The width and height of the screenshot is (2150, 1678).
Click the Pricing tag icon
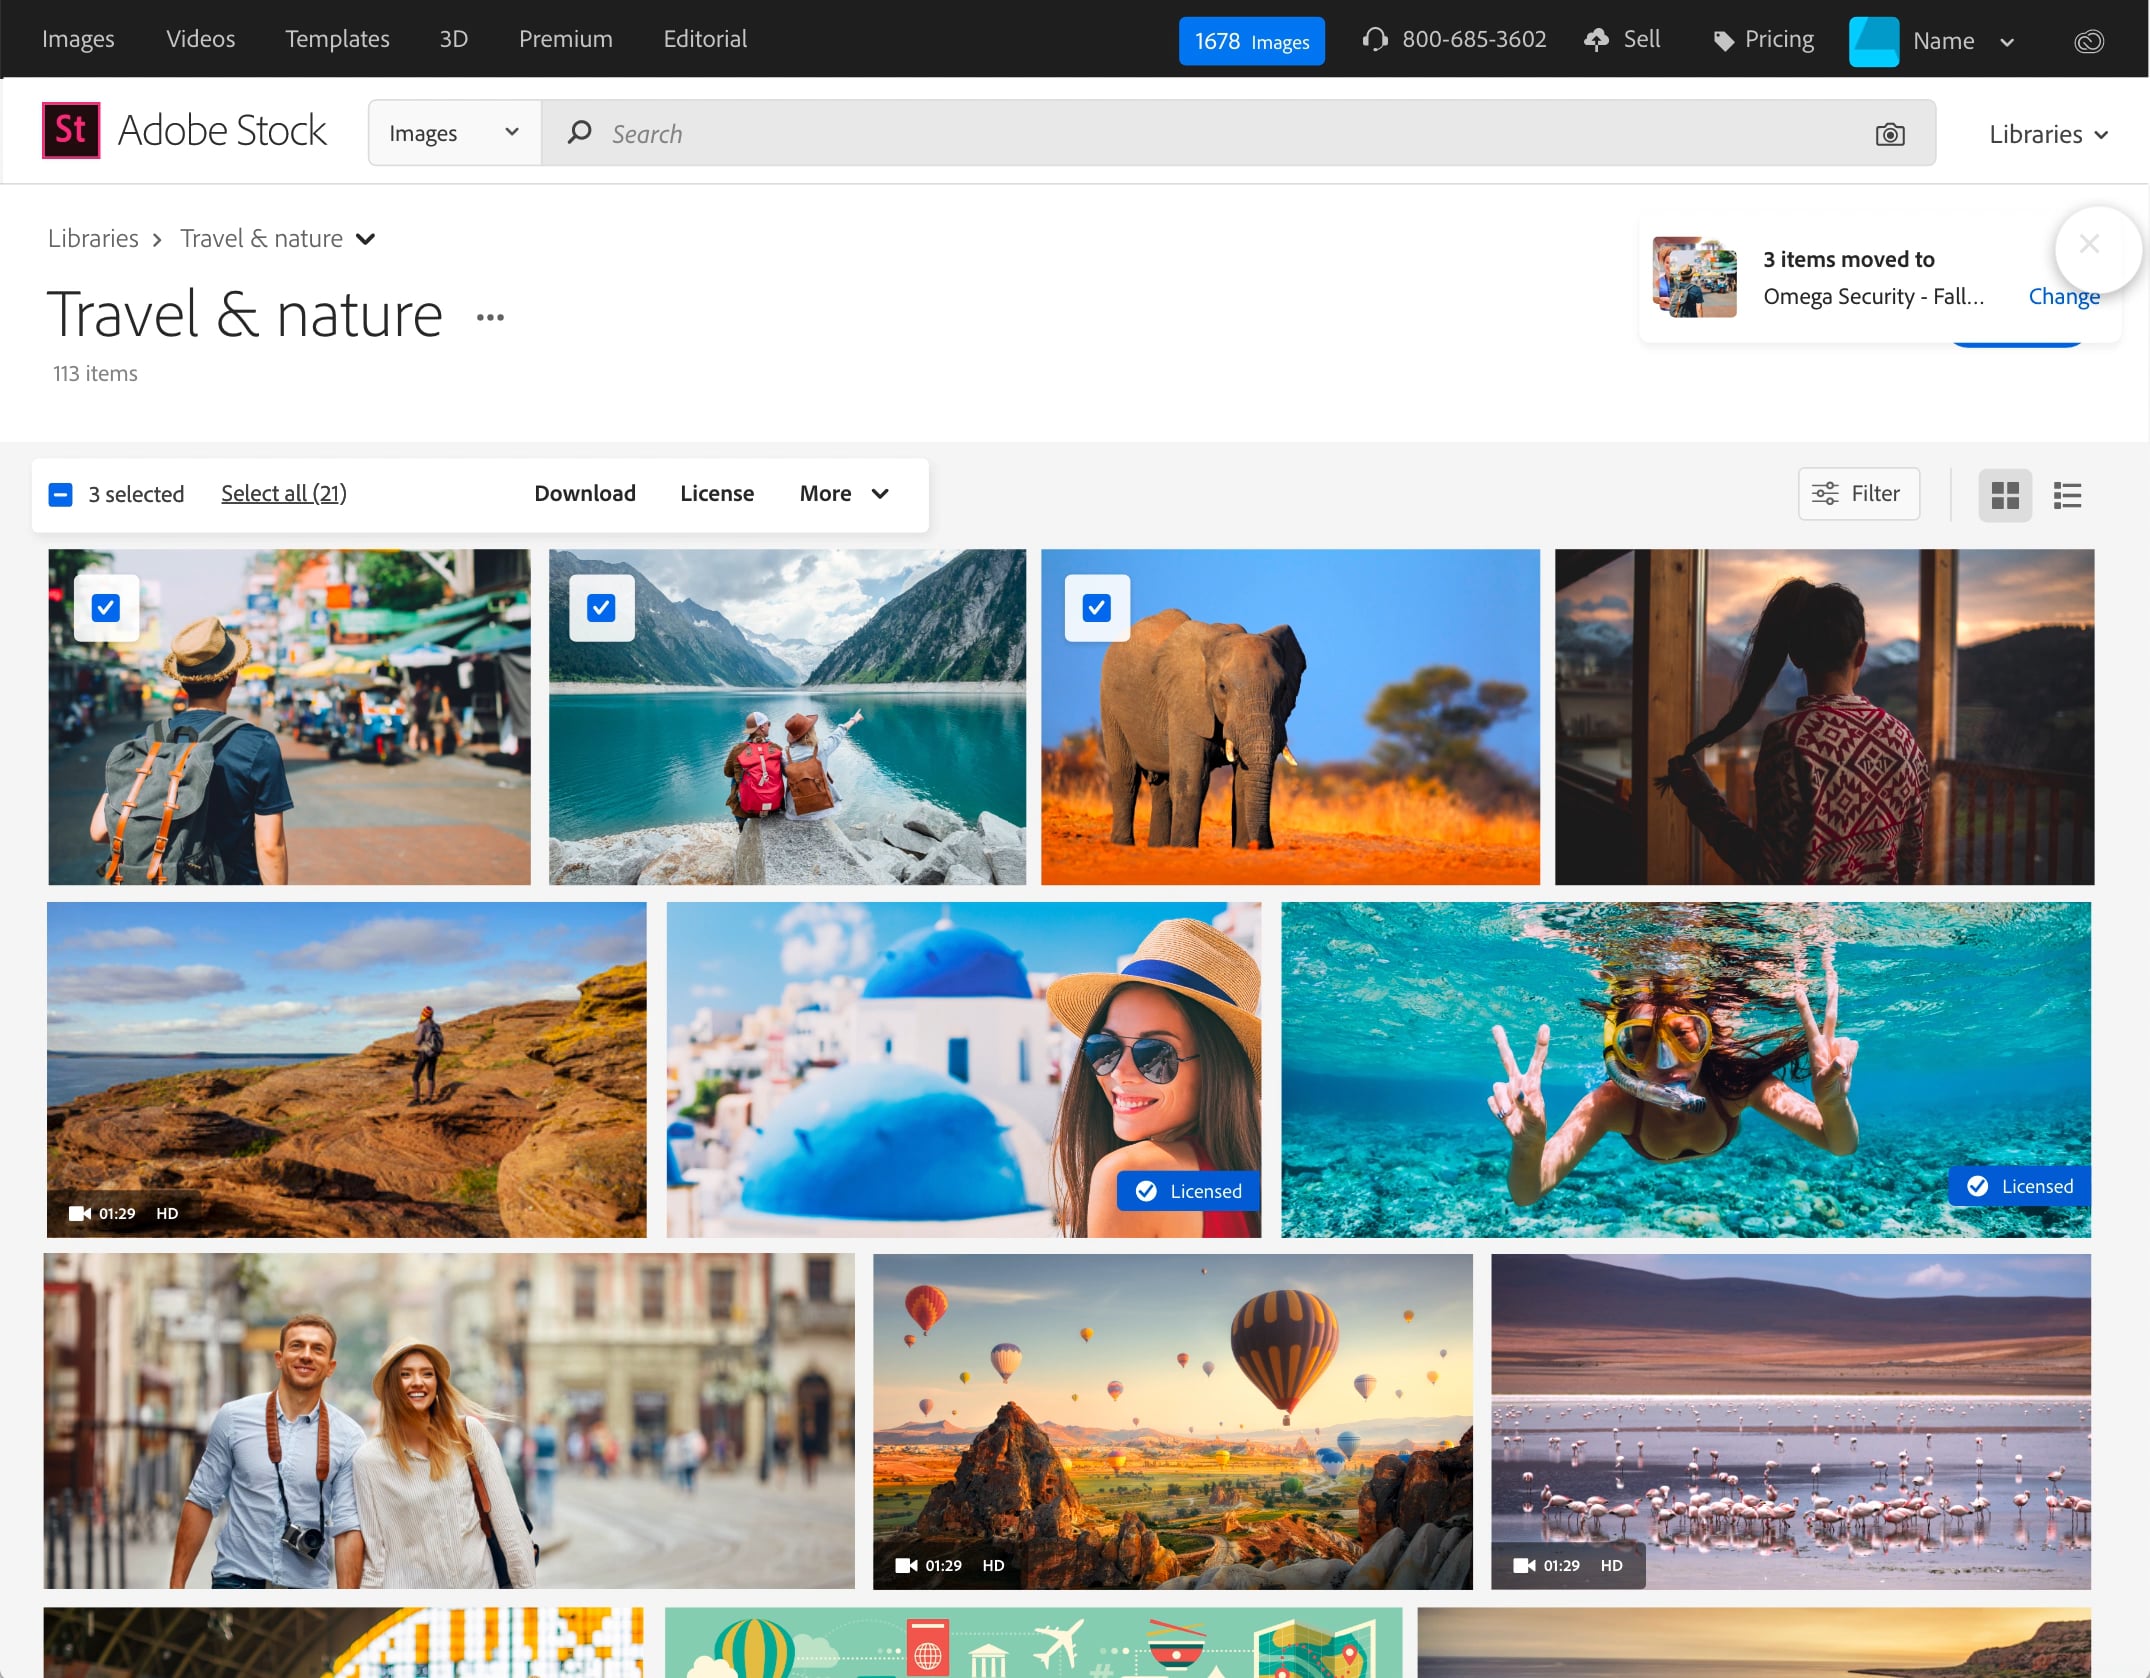pyautogui.click(x=1723, y=40)
